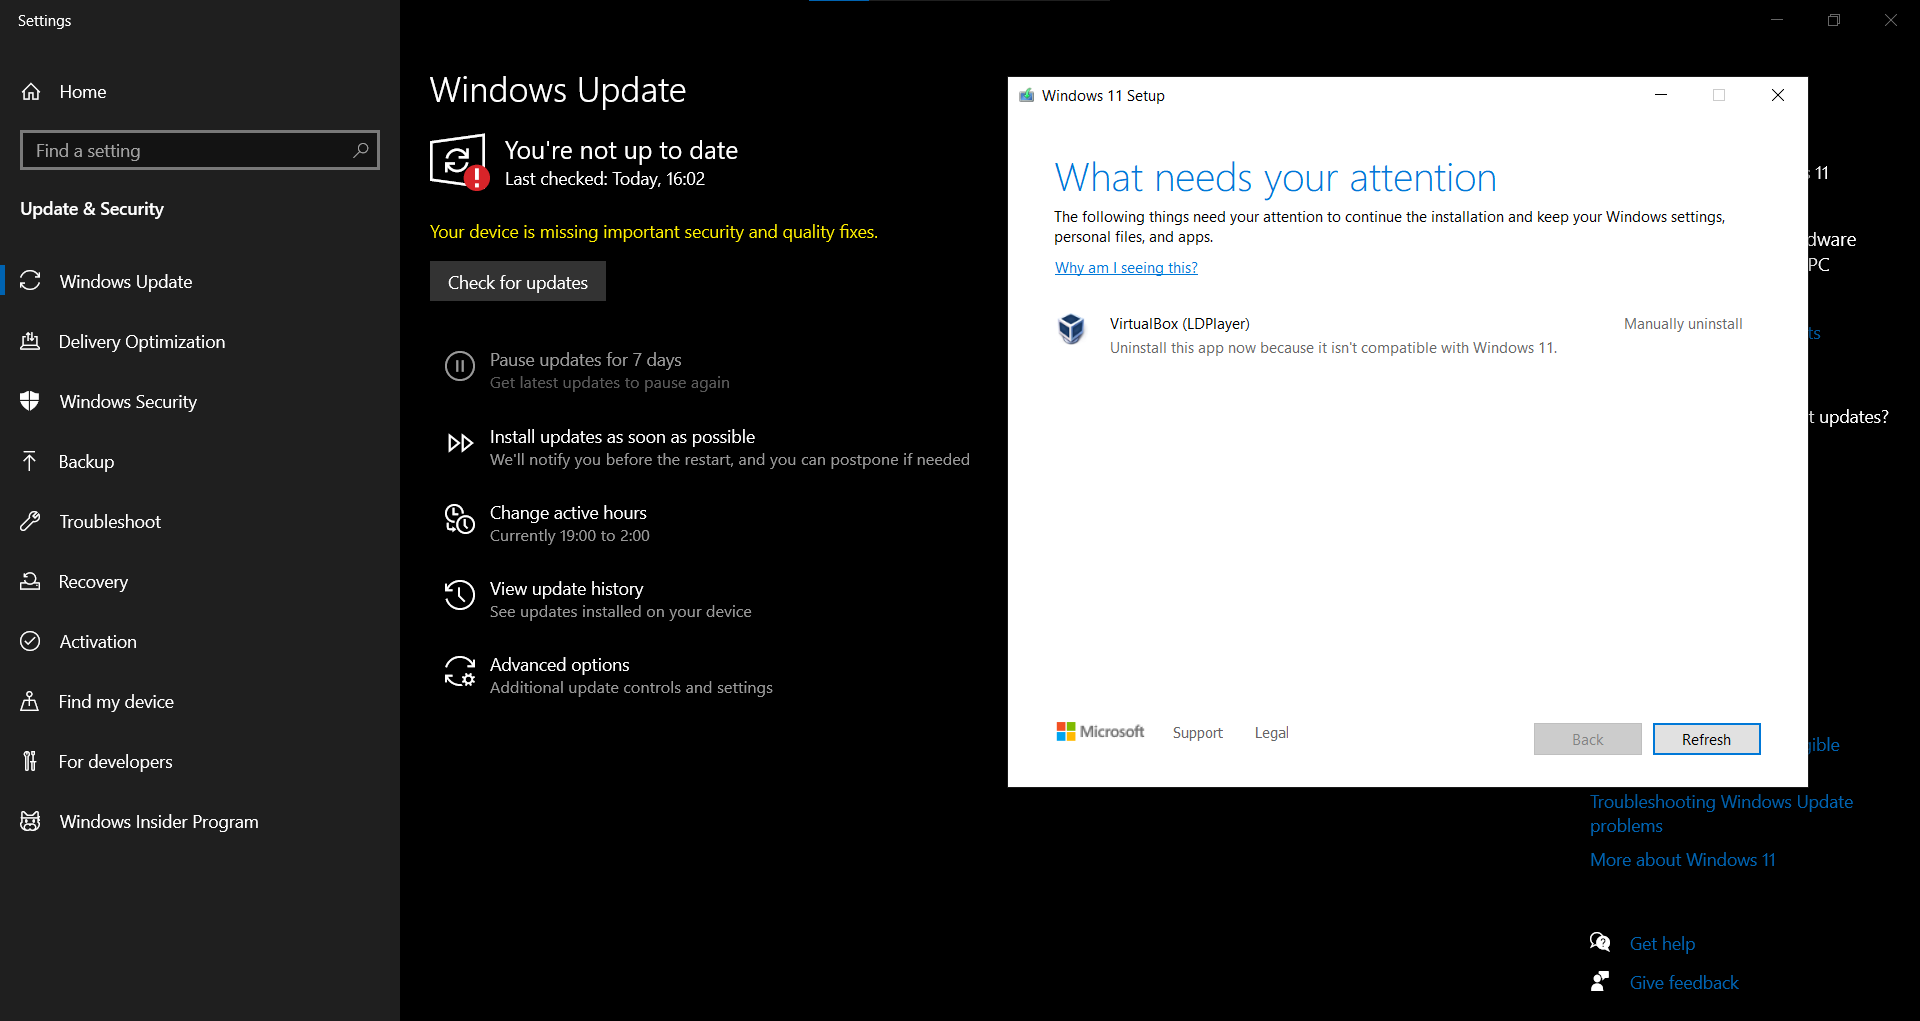Click the Windows 11 Setup title bar icon

coord(1026,95)
